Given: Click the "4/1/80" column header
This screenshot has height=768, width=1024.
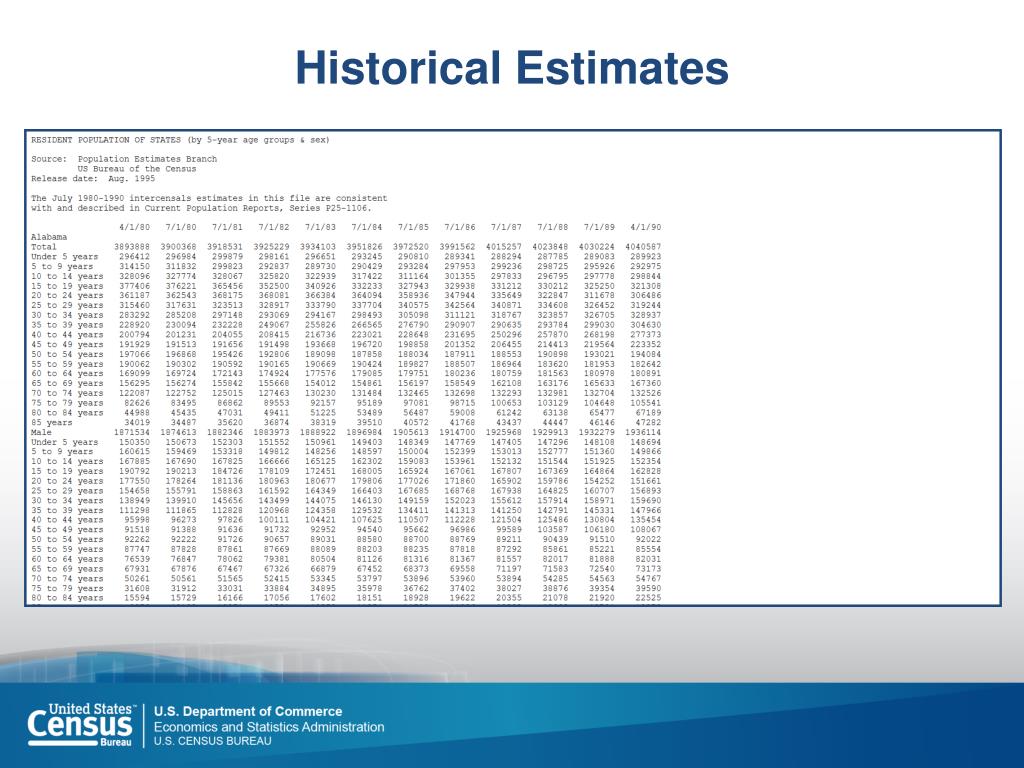Looking at the screenshot, I should pos(134,227).
